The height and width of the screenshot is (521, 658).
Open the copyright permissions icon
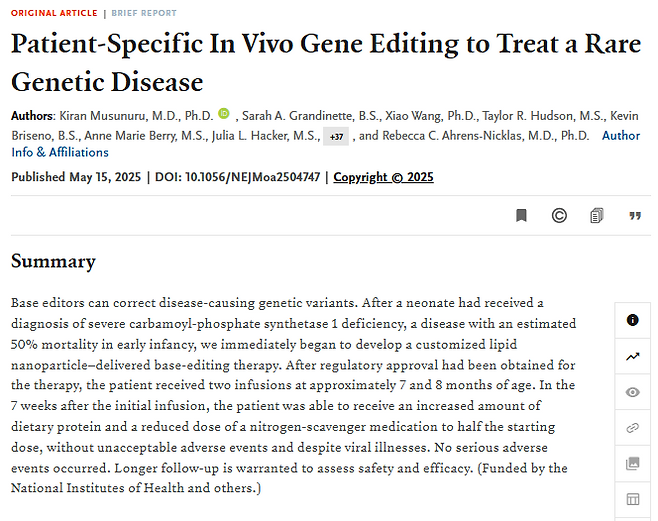tap(559, 216)
